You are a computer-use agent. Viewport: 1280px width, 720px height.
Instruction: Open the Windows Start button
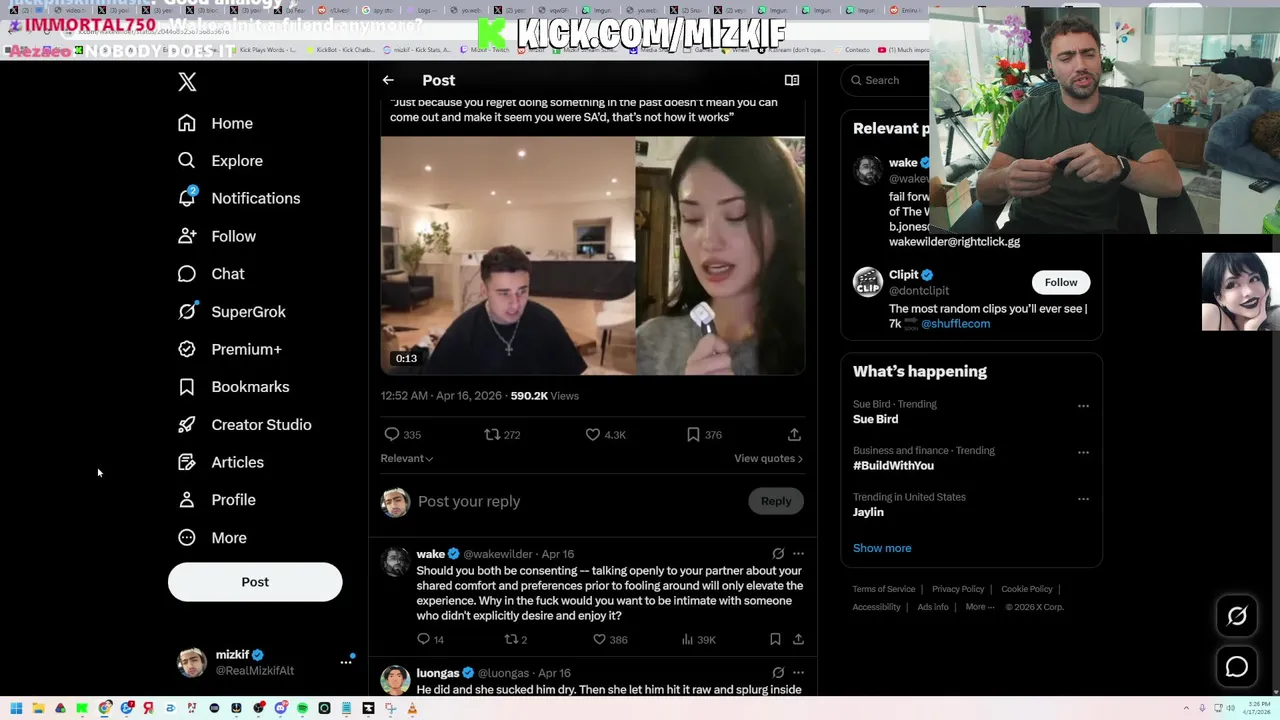[x=16, y=709]
